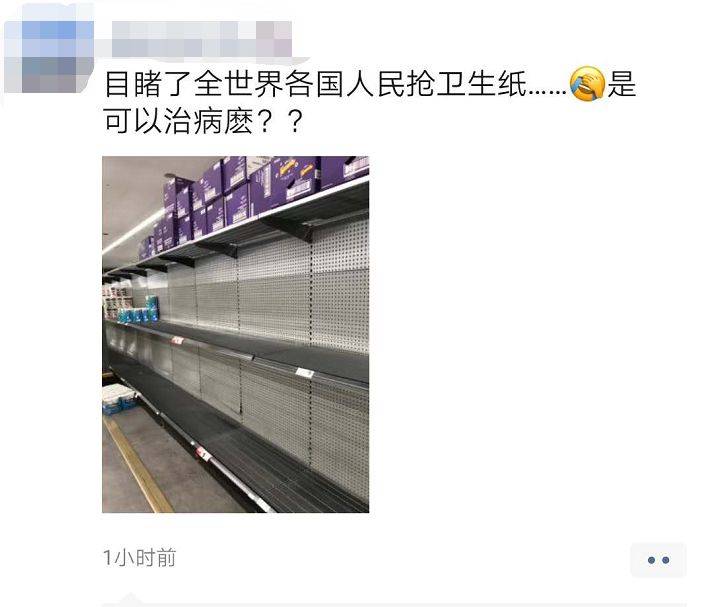Click the red tag on the bottom shelf

click(203, 453)
